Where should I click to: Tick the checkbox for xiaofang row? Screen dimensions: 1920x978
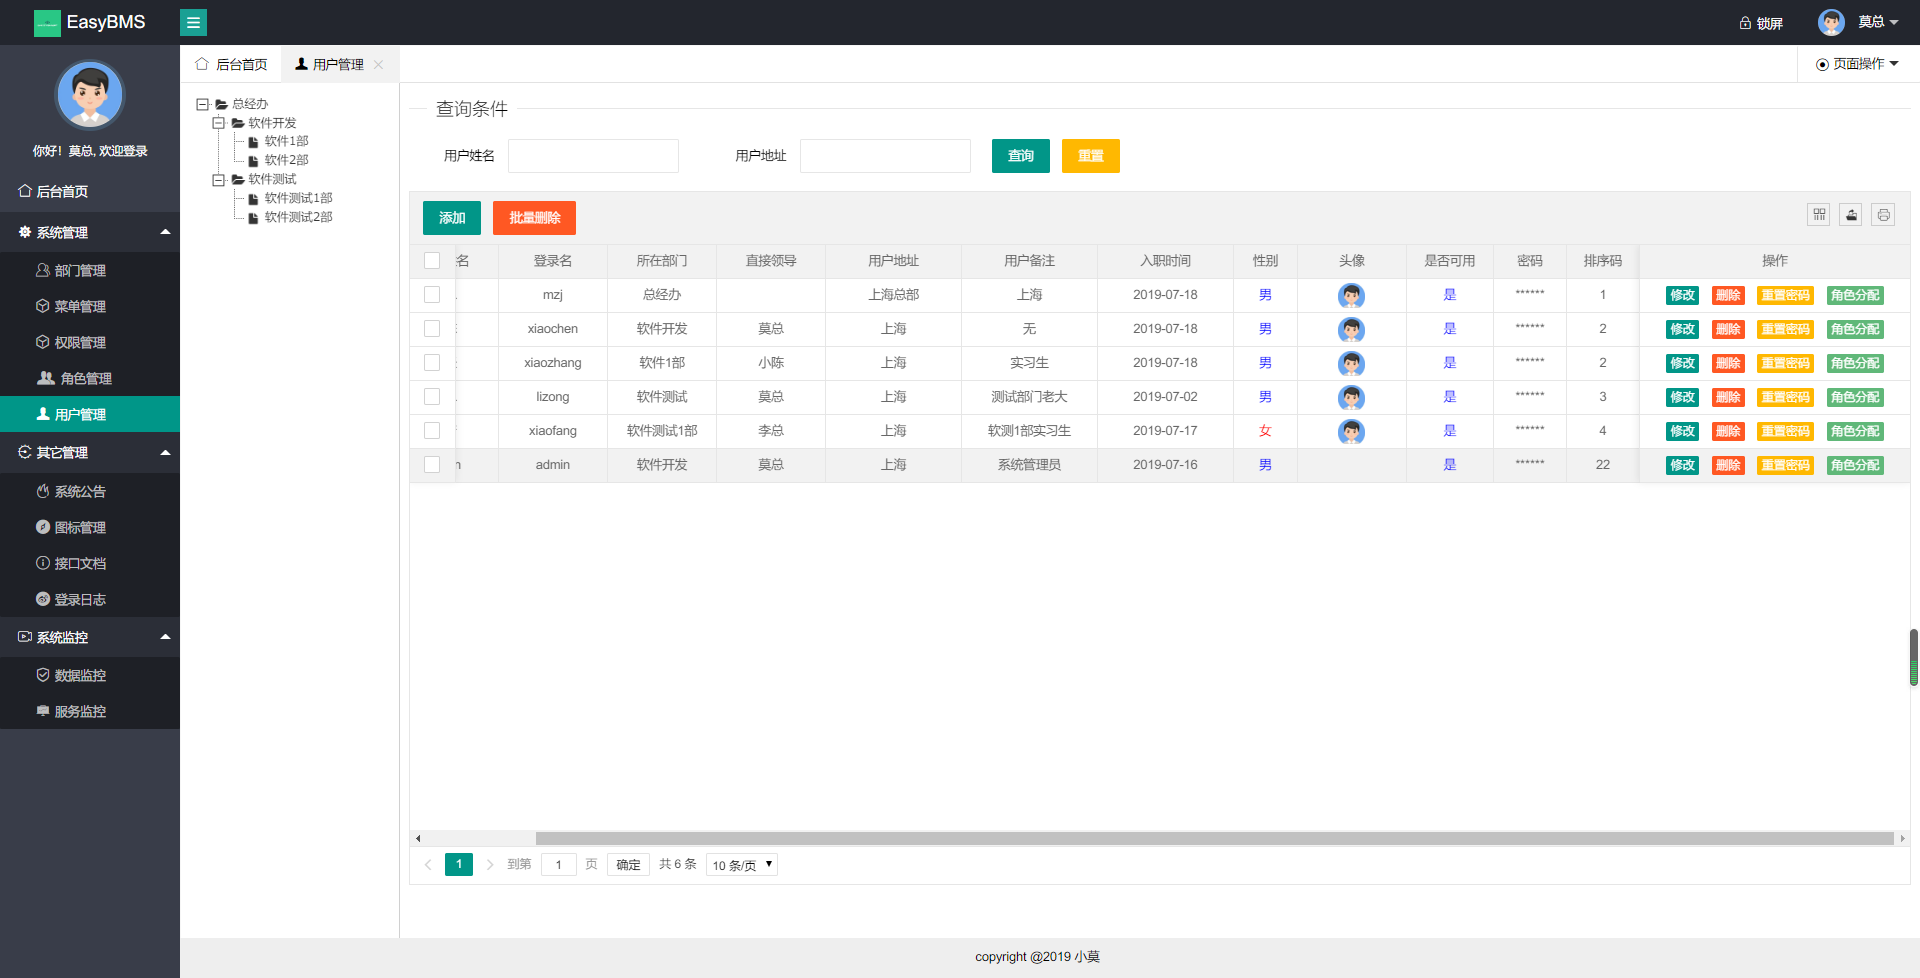(432, 431)
